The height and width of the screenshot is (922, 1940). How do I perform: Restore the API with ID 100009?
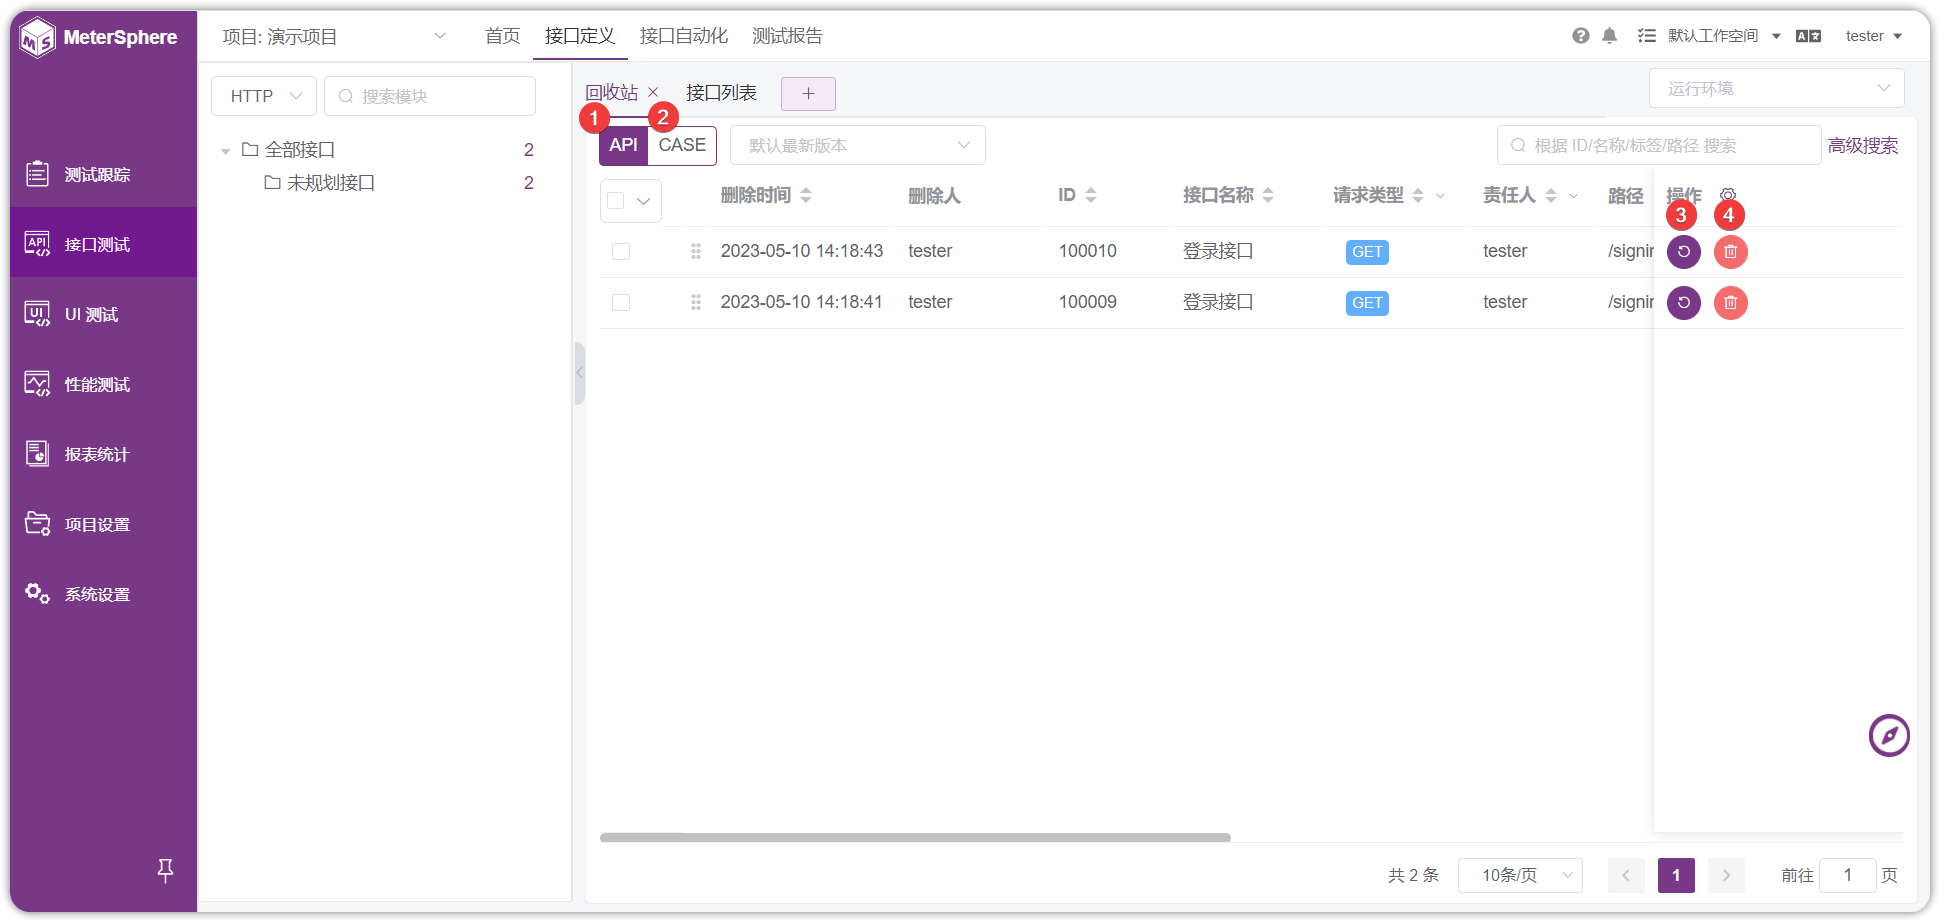point(1684,303)
